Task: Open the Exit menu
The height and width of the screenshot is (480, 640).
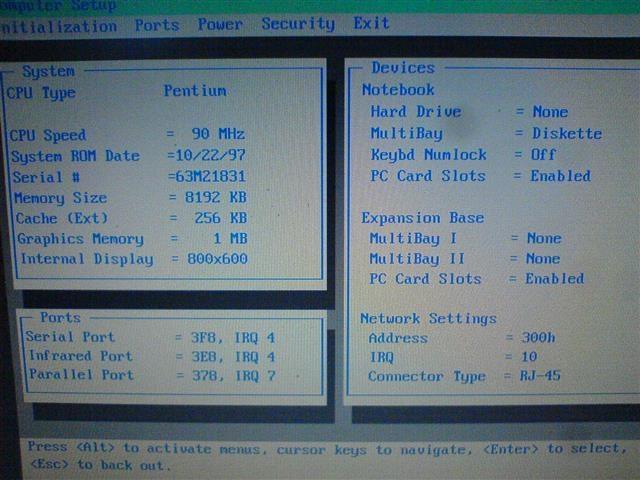Action: click(371, 23)
